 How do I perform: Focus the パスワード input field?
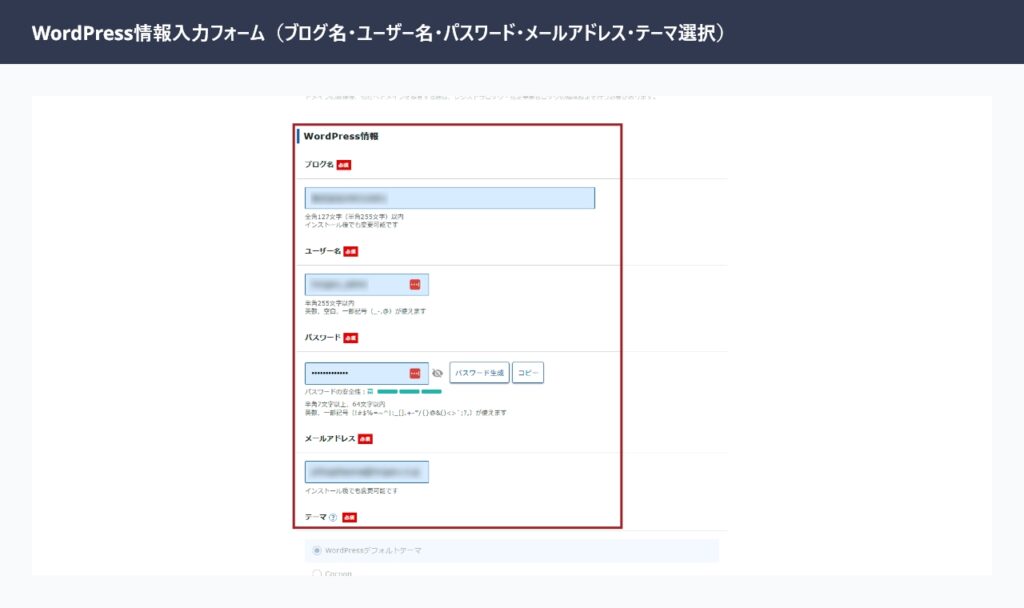click(367, 373)
